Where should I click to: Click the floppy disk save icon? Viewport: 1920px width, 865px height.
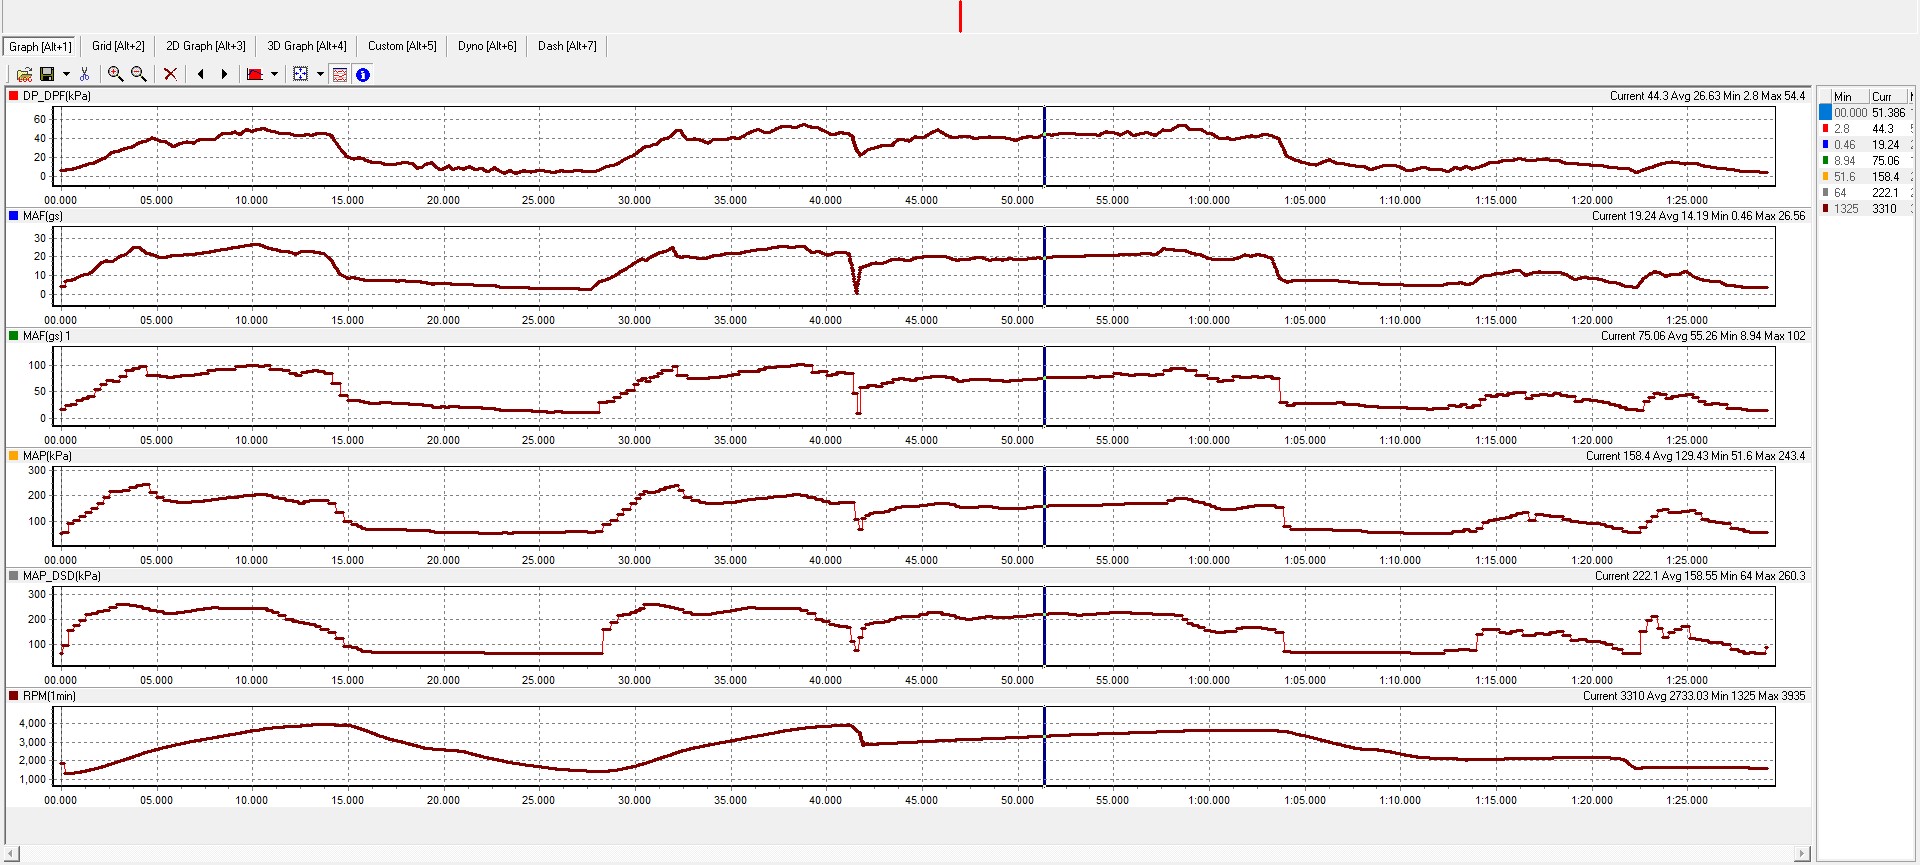coord(46,74)
